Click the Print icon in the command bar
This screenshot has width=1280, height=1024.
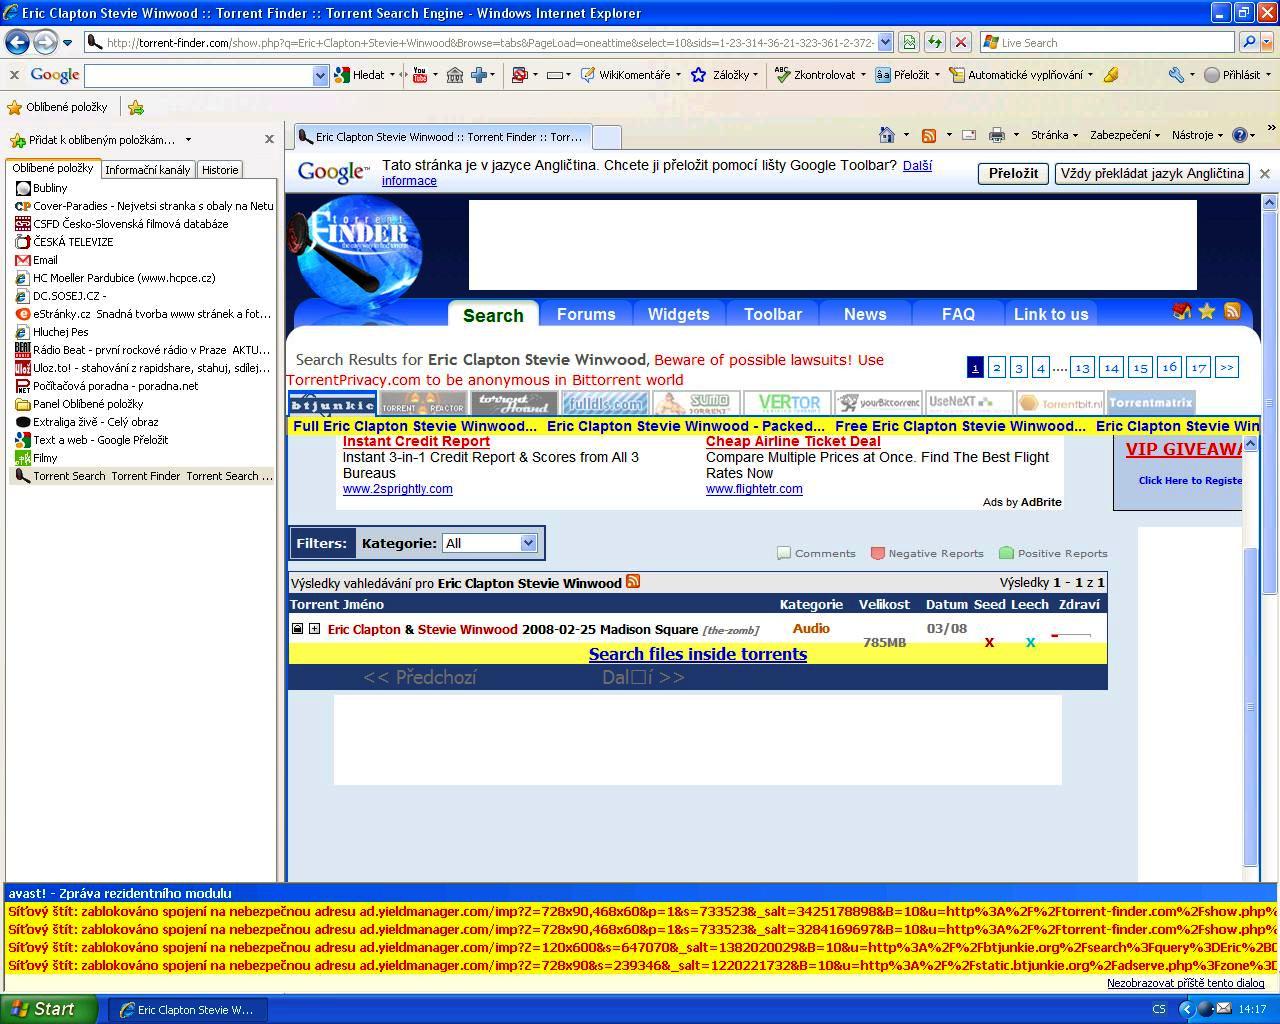[997, 135]
